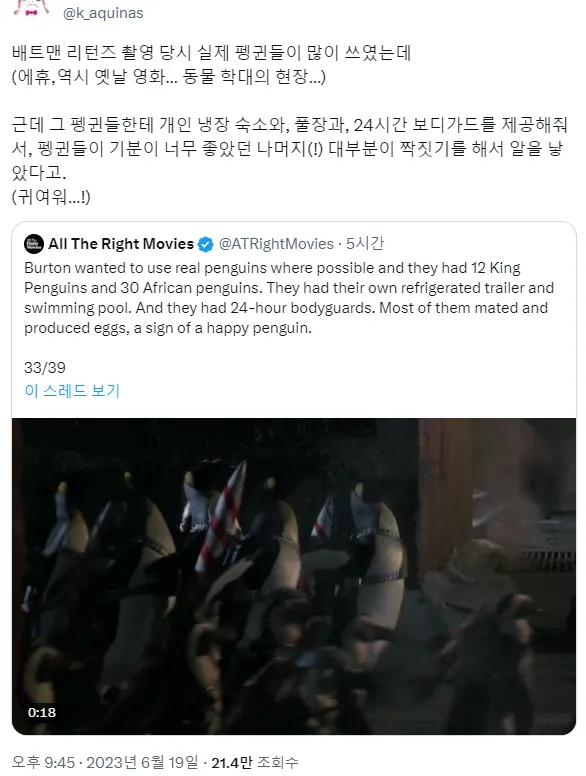Open the 21.4만 조회수 view count
The height and width of the screenshot is (776, 586).
click(x=255, y=763)
